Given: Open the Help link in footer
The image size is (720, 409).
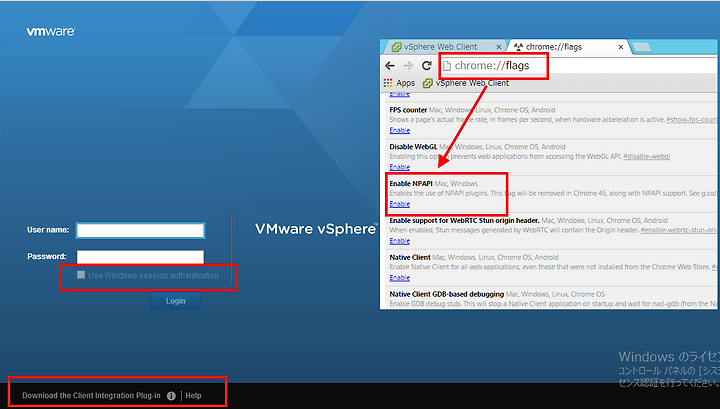Looking at the screenshot, I should tap(193, 396).
